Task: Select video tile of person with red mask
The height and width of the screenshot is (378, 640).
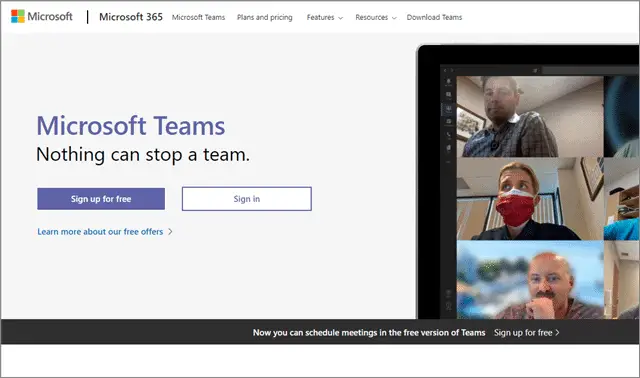Action: [x=530, y=199]
